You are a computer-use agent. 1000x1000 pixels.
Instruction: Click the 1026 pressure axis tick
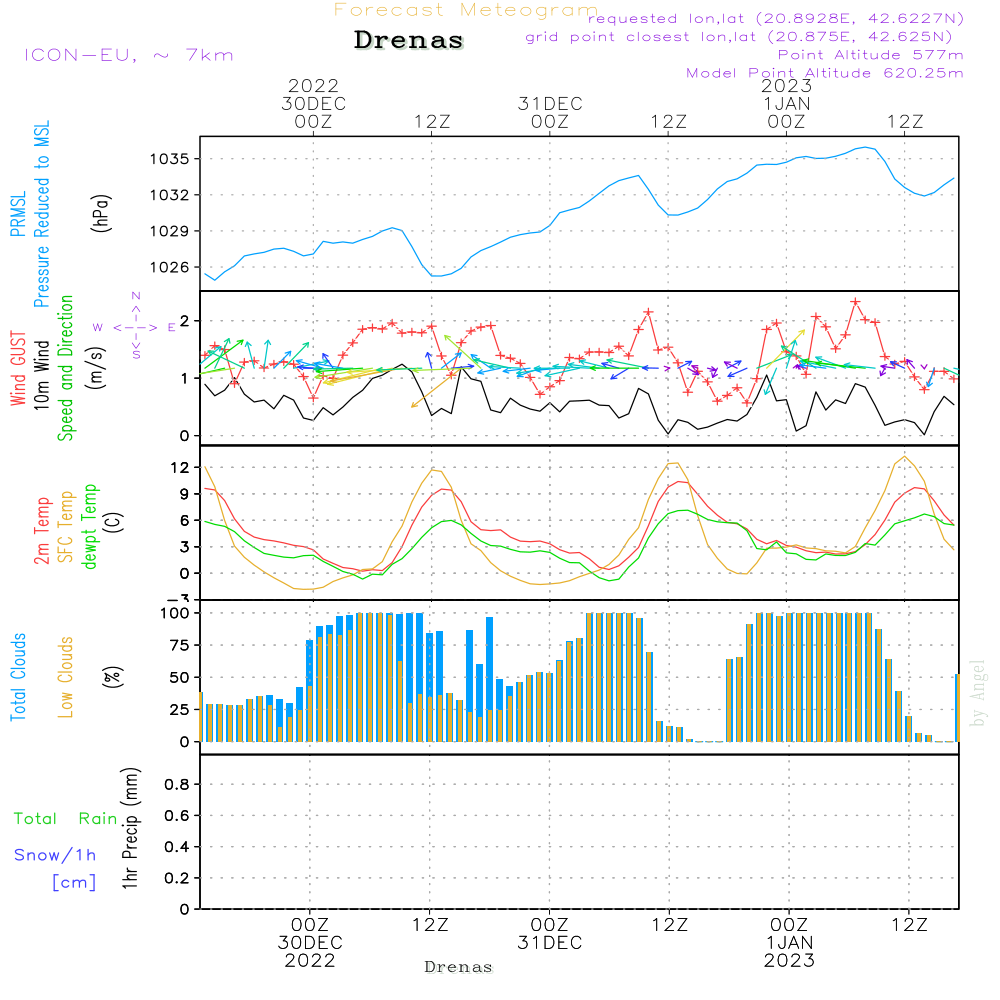pos(170,268)
